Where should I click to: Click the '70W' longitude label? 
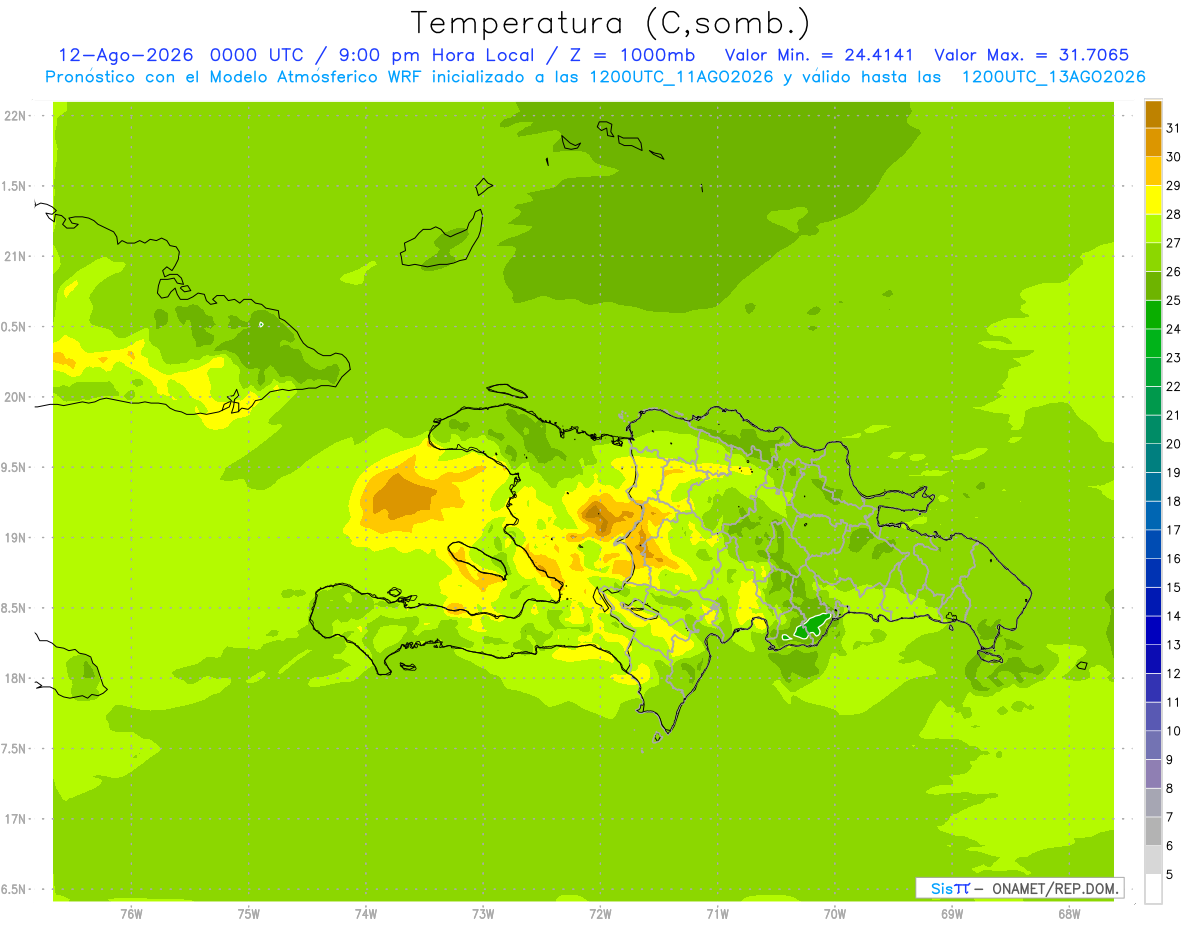click(x=835, y=913)
